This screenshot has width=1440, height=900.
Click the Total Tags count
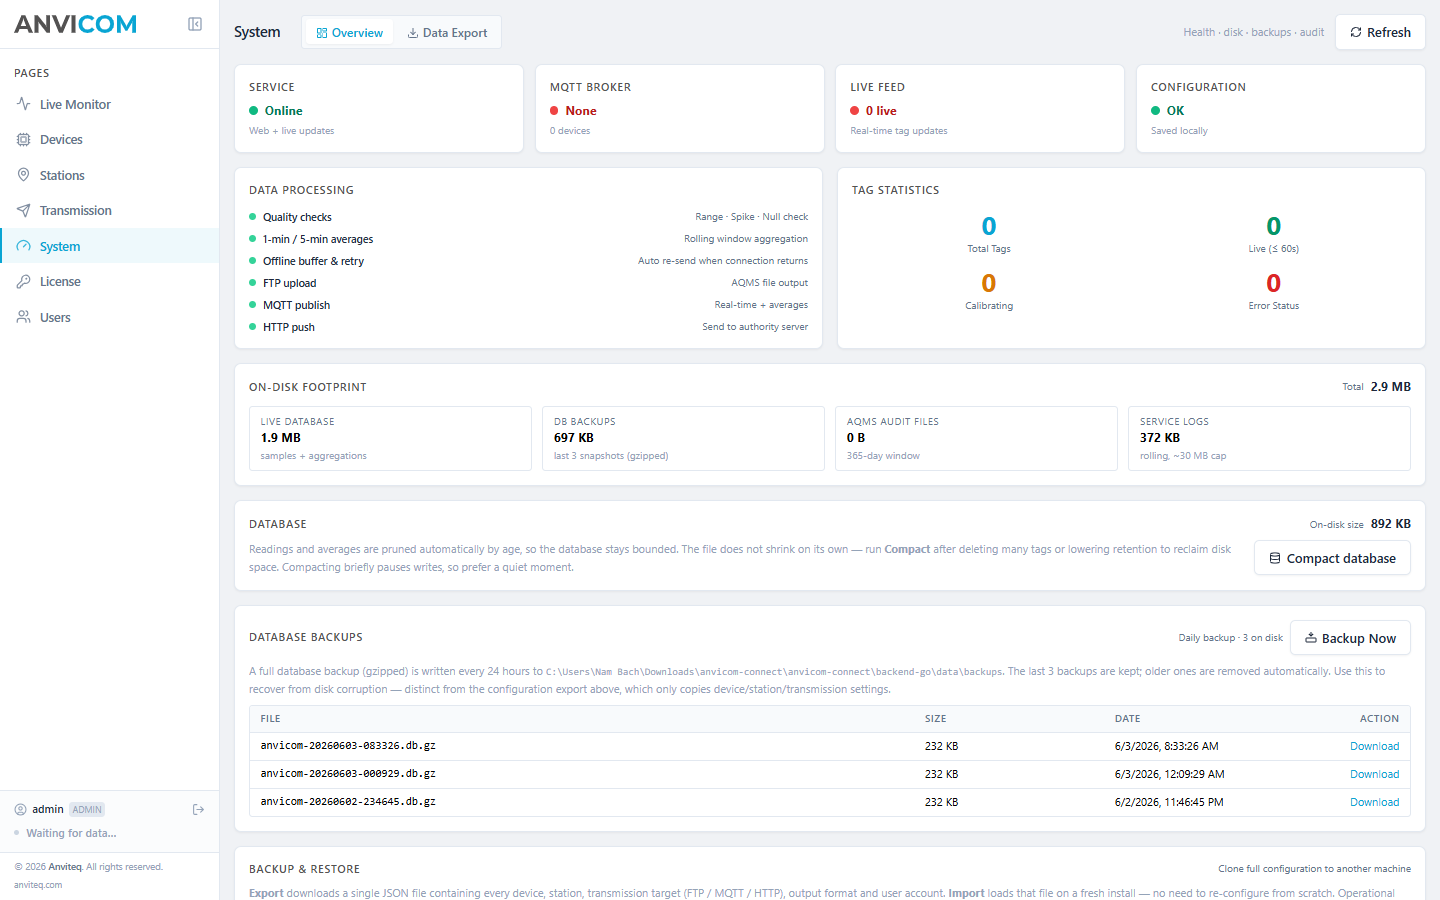pos(989,226)
